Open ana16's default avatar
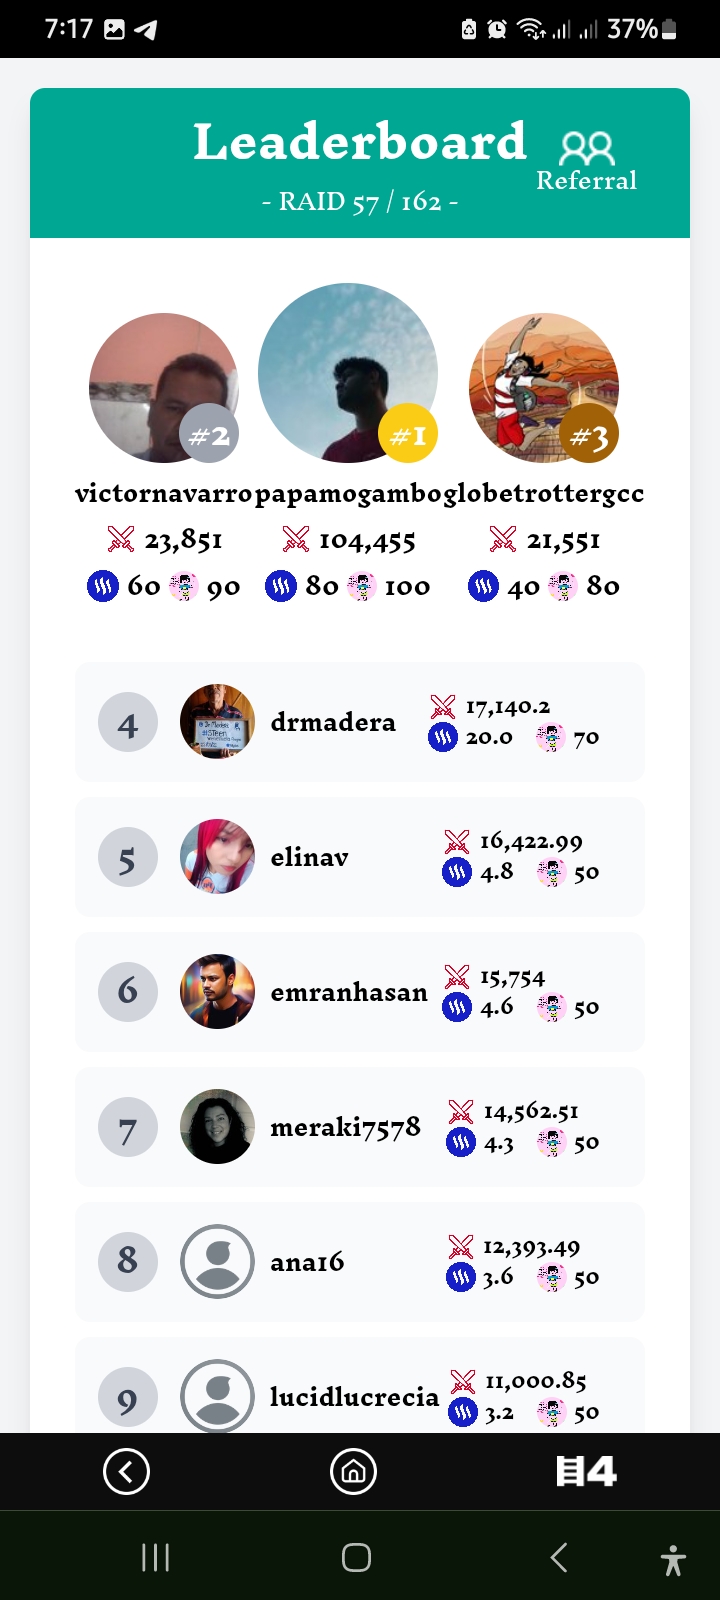The image size is (720, 1600). point(217,1262)
